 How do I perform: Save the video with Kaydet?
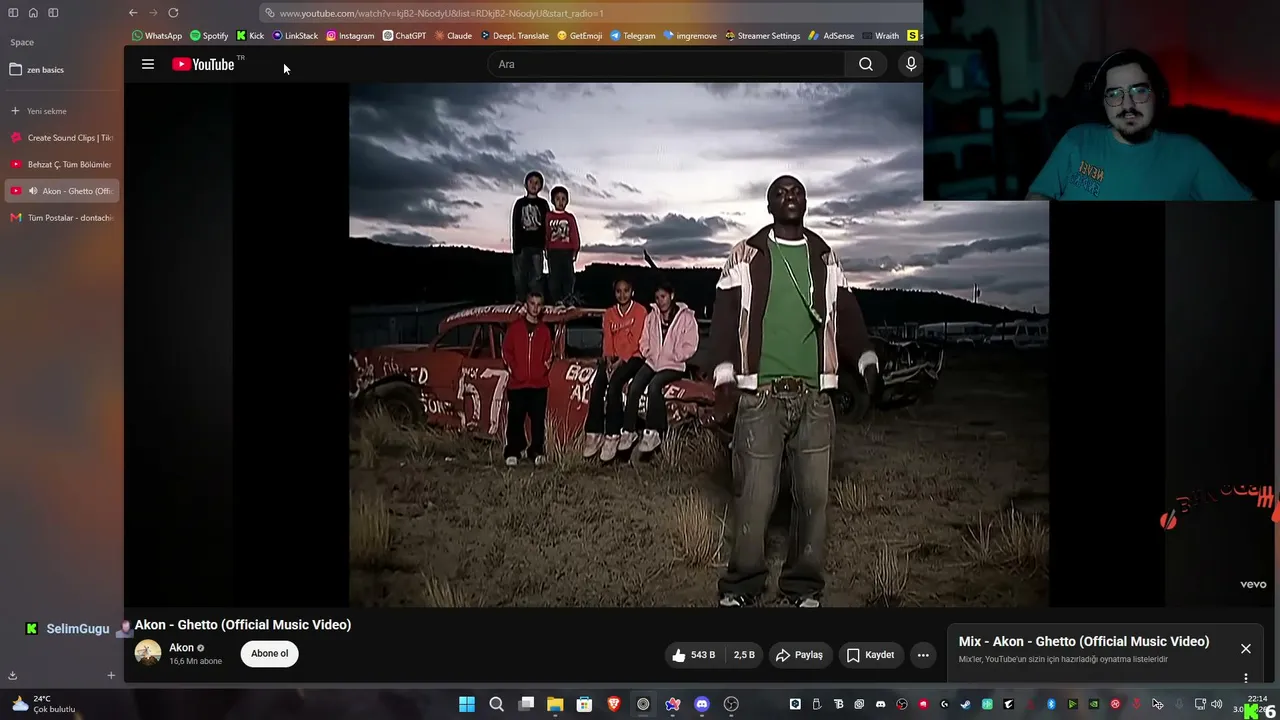click(870, 655)
